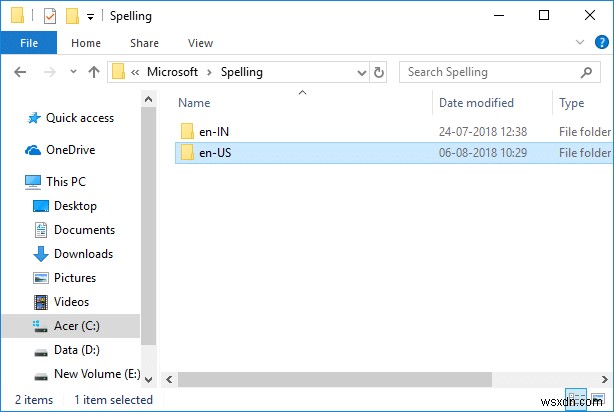
Task: Click the navigation pane vertical scrollbar thumb
Action: [148, 226]
